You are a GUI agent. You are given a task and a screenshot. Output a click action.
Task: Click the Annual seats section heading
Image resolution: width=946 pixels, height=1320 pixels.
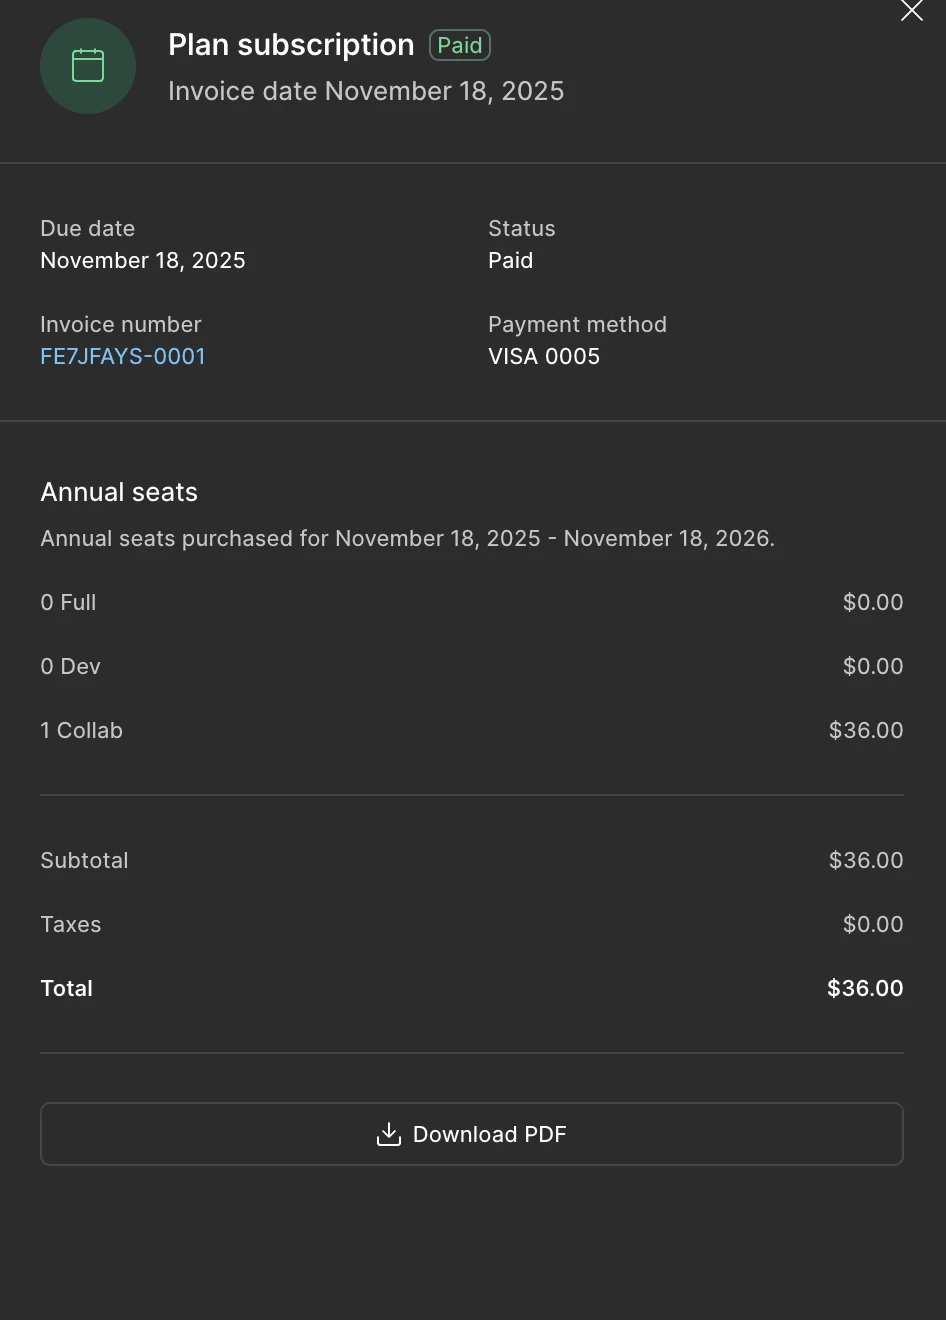119,492
